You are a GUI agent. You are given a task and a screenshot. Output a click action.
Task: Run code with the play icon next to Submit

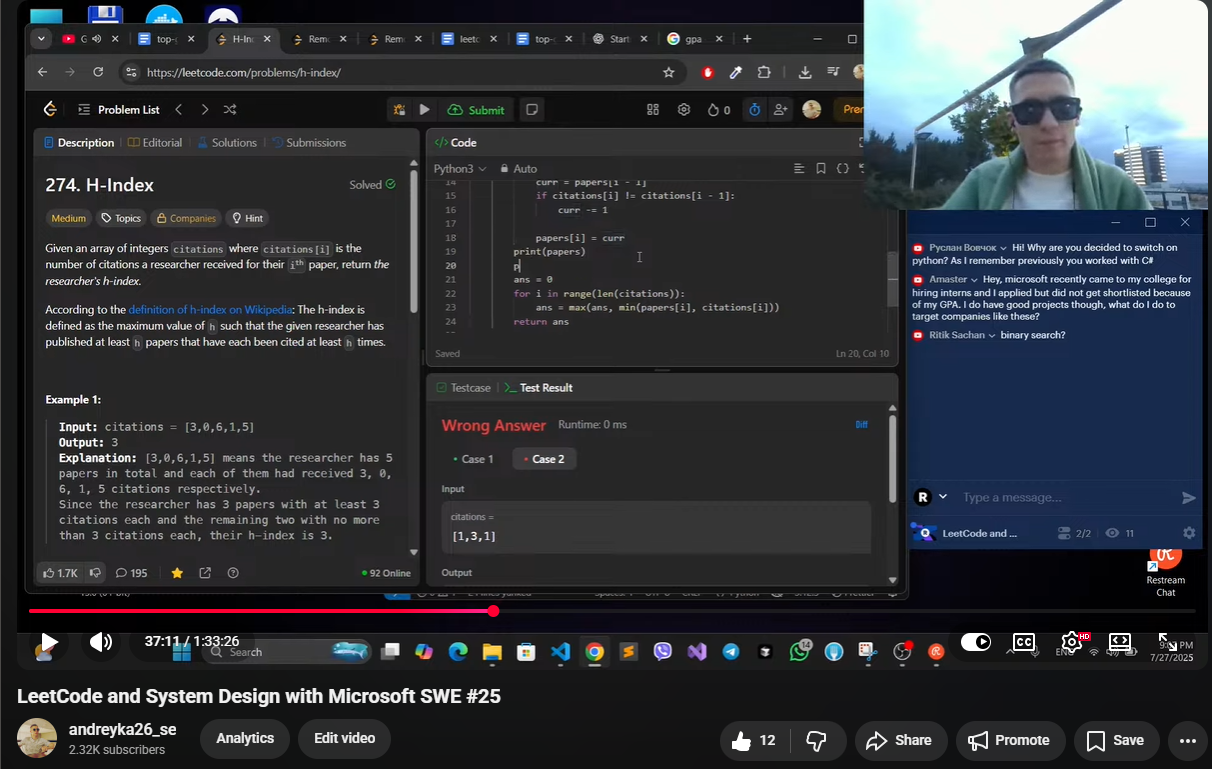click(x=424, y=110)
